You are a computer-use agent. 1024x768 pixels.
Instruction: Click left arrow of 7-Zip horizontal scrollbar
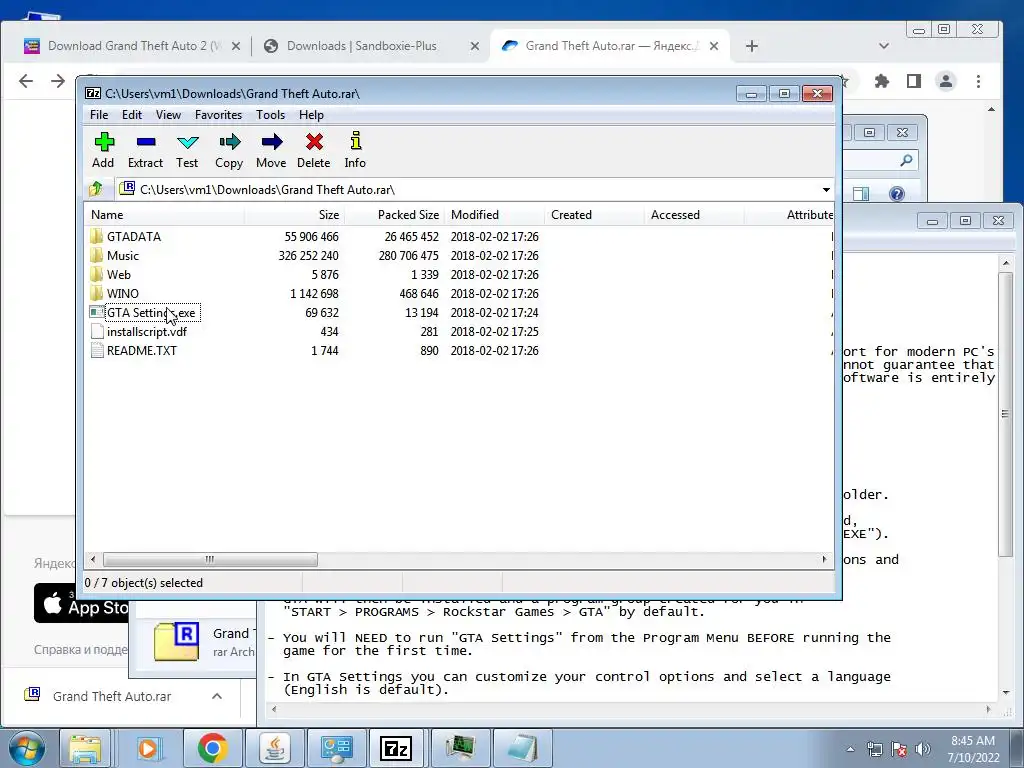(93, 560)
